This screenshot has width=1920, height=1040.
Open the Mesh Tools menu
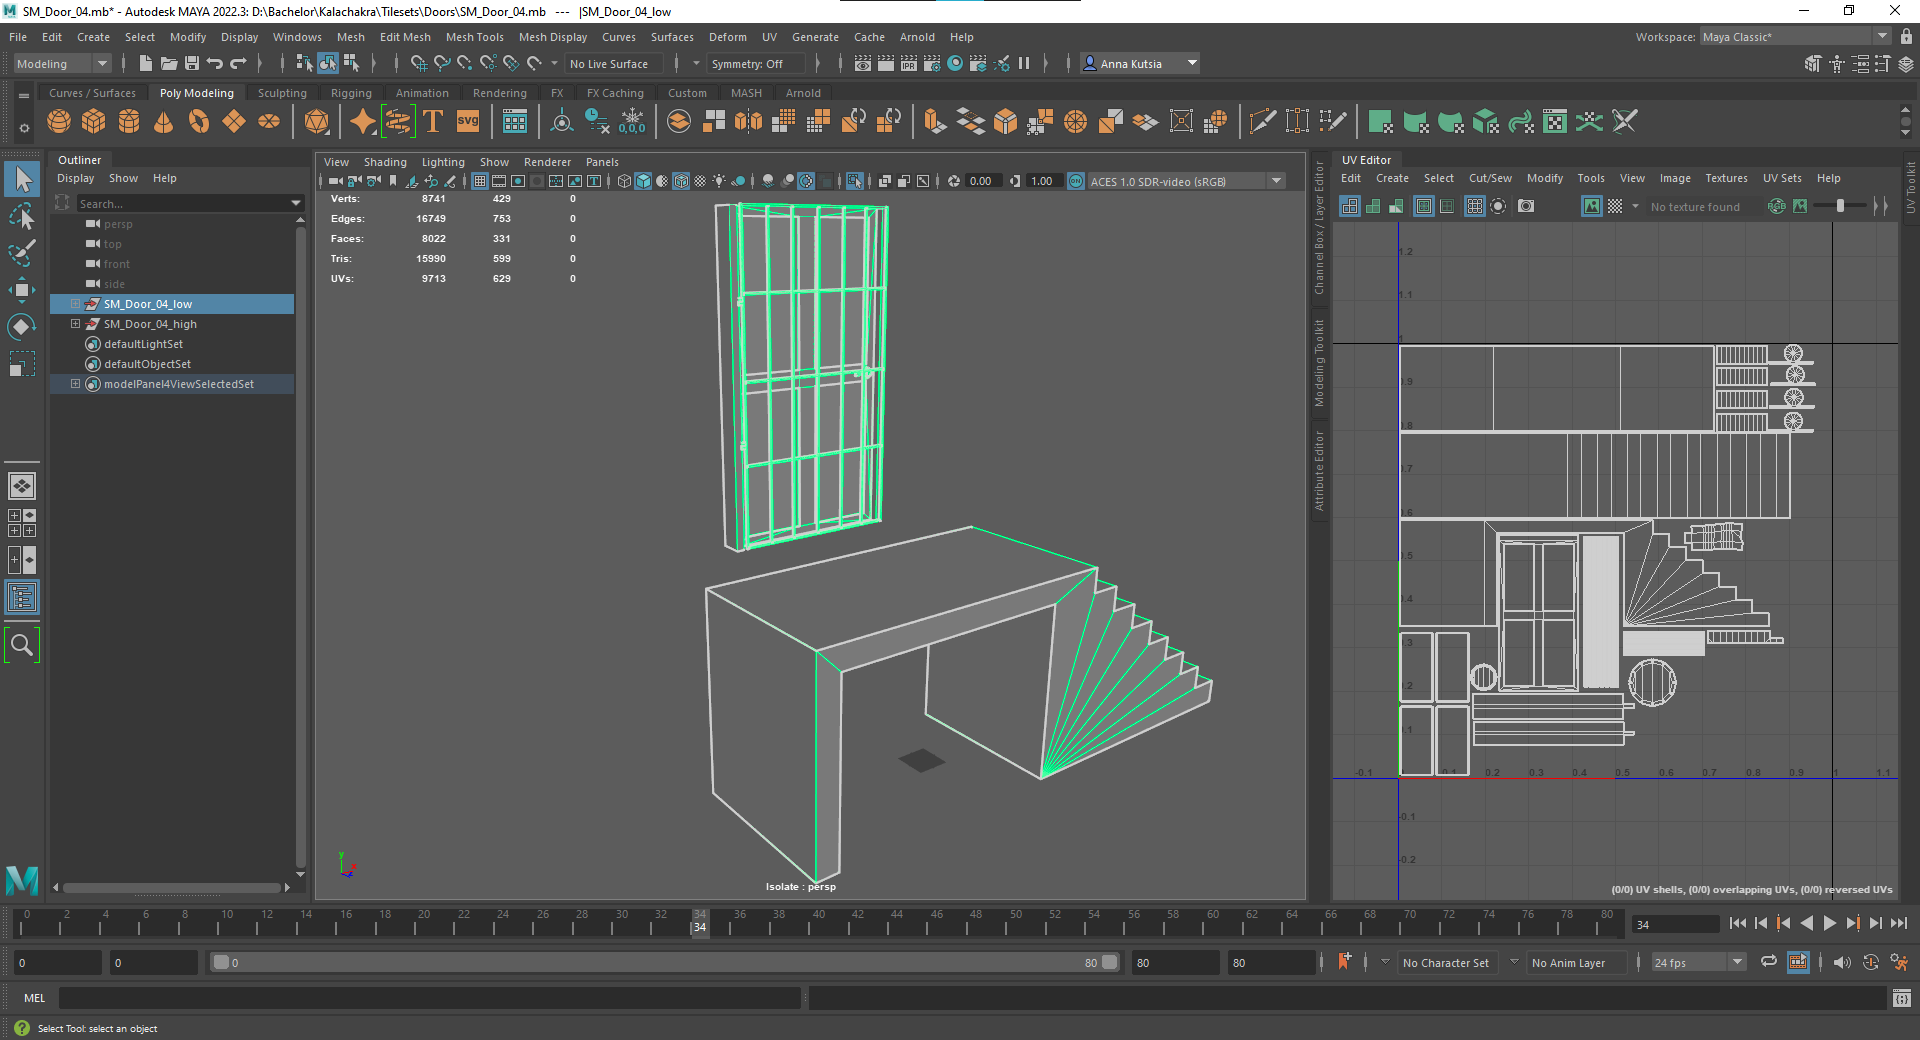click(474, 37)
